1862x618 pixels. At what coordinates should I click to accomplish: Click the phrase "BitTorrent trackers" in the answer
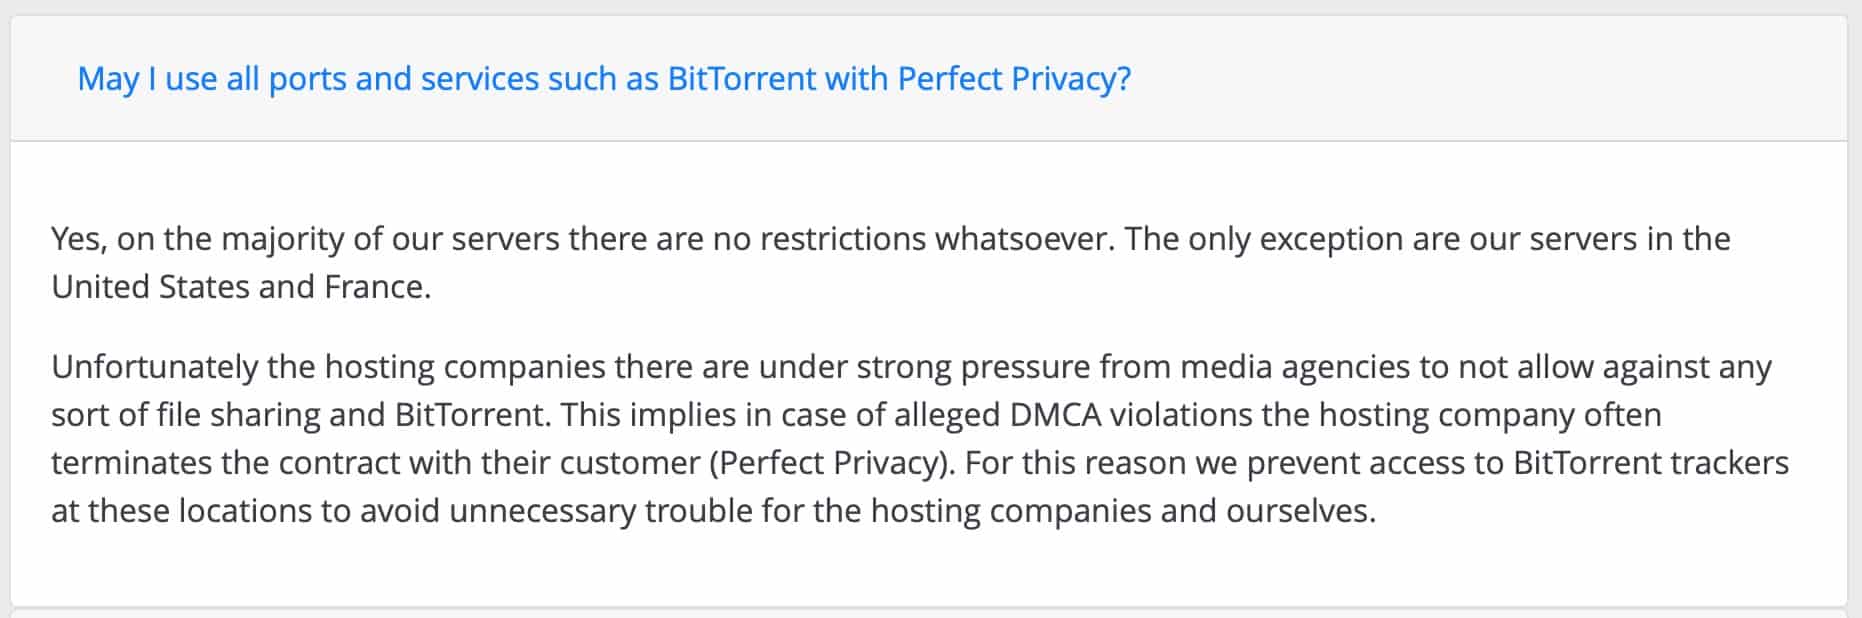pos(1651,463)
